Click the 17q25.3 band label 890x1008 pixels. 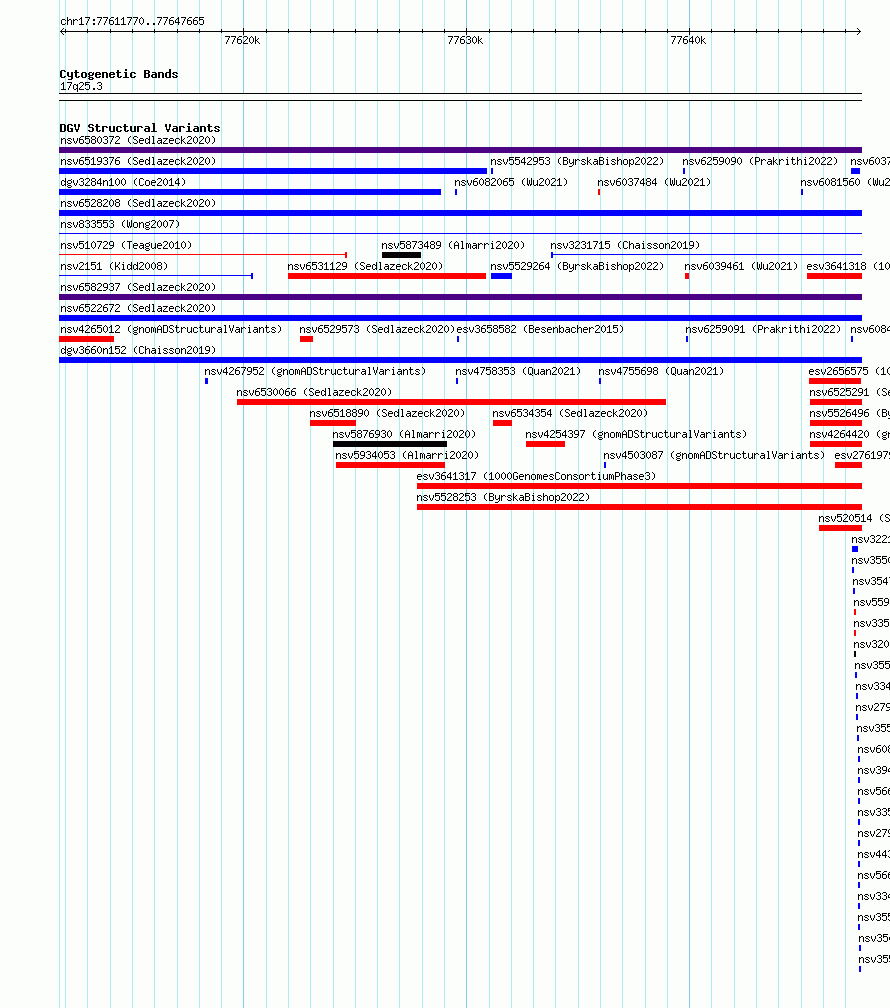pos(81,86)
